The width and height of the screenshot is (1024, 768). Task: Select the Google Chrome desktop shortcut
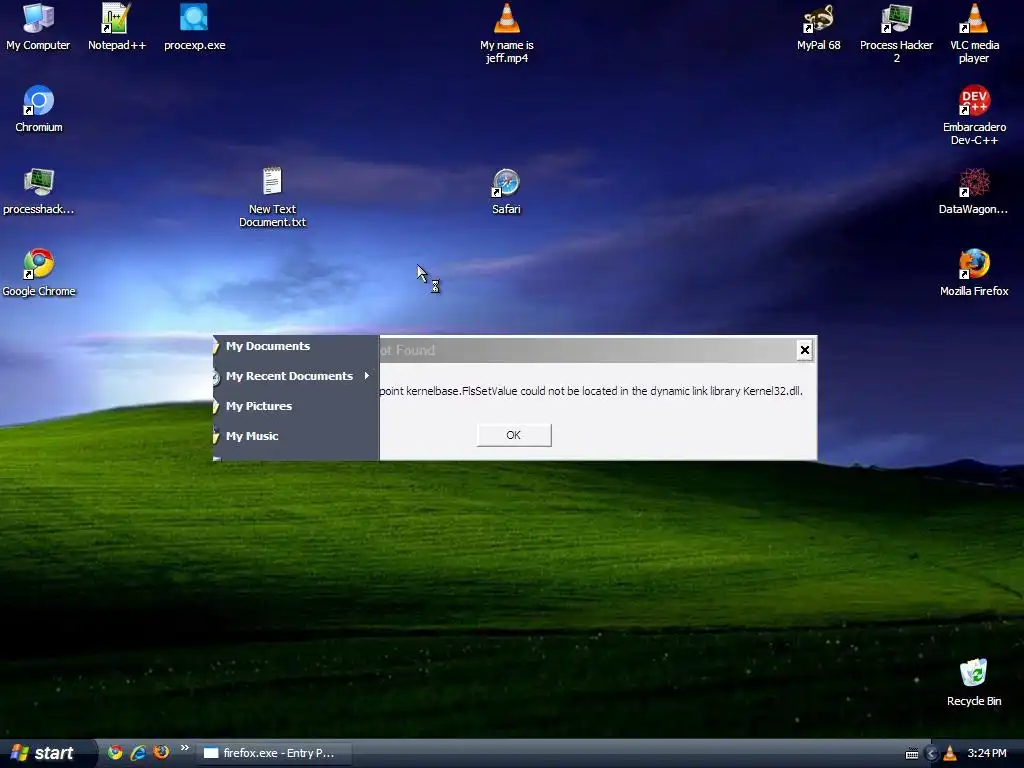pos(39,273)
